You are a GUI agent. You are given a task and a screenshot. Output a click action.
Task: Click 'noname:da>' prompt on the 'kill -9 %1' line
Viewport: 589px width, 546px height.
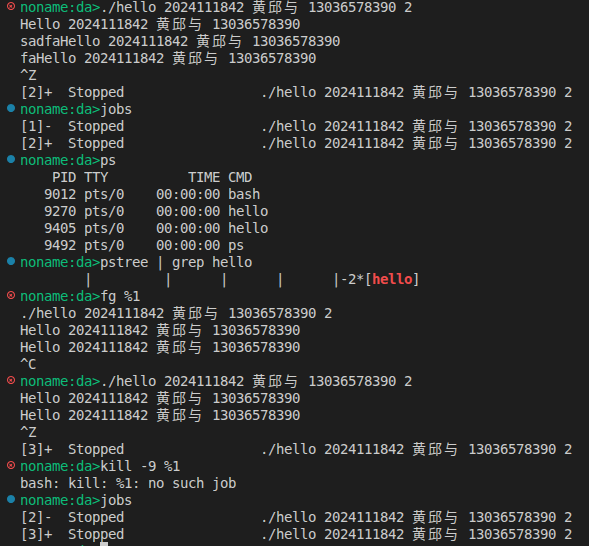tap(60, 466)
